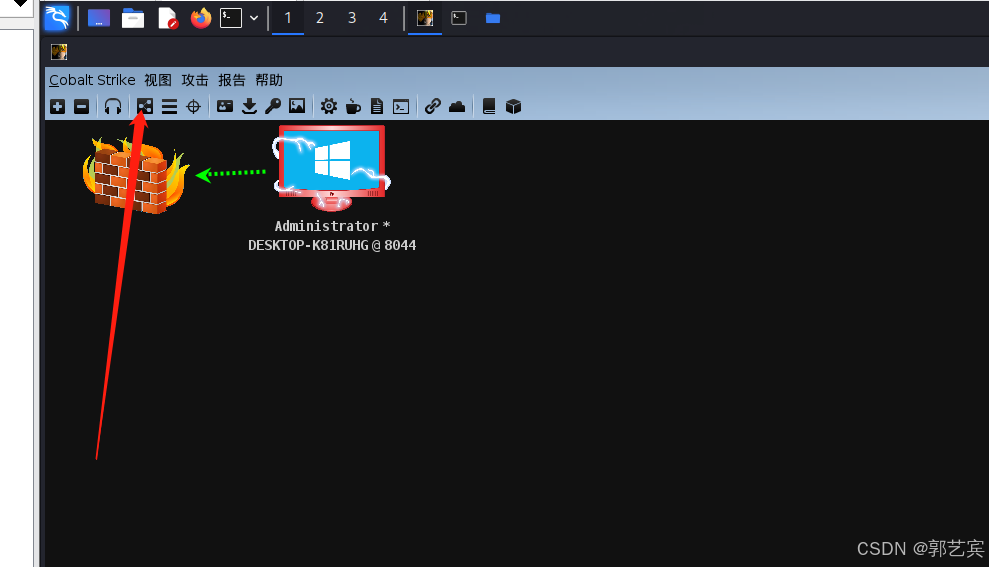Click the scripted web delivery terminal icon
This screenshot has width=989, height=567.
(401, 107)
